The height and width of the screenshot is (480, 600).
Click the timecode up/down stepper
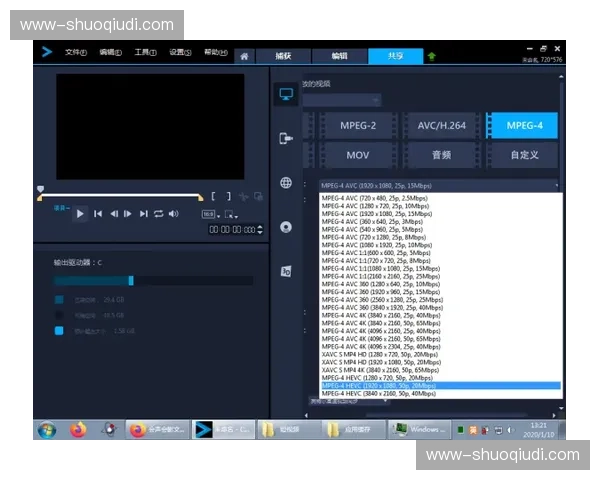click(260, 230)
